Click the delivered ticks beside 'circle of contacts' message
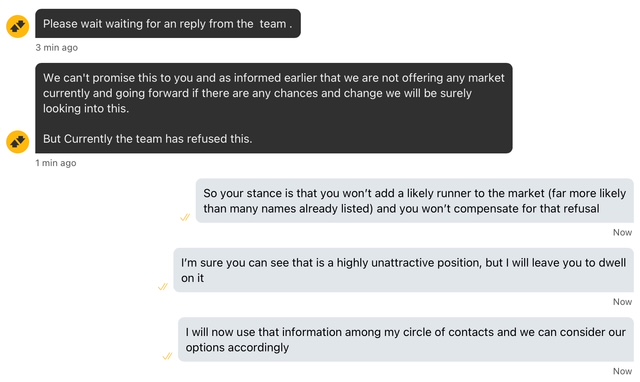This screenshot has height=382, width=640. pyautogui.click(x=167, y=356)
